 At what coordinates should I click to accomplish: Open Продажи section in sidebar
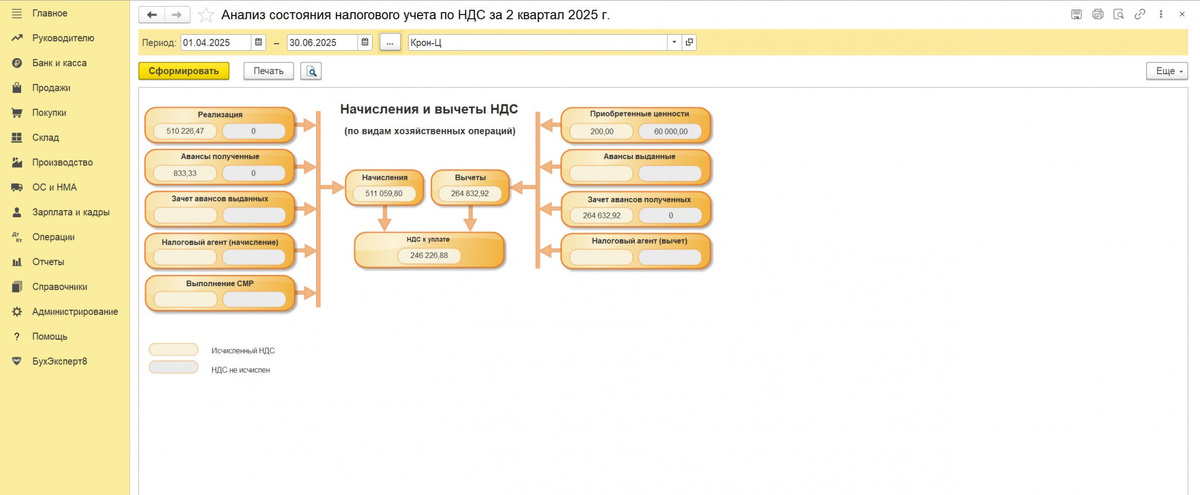tap(51, 88)
